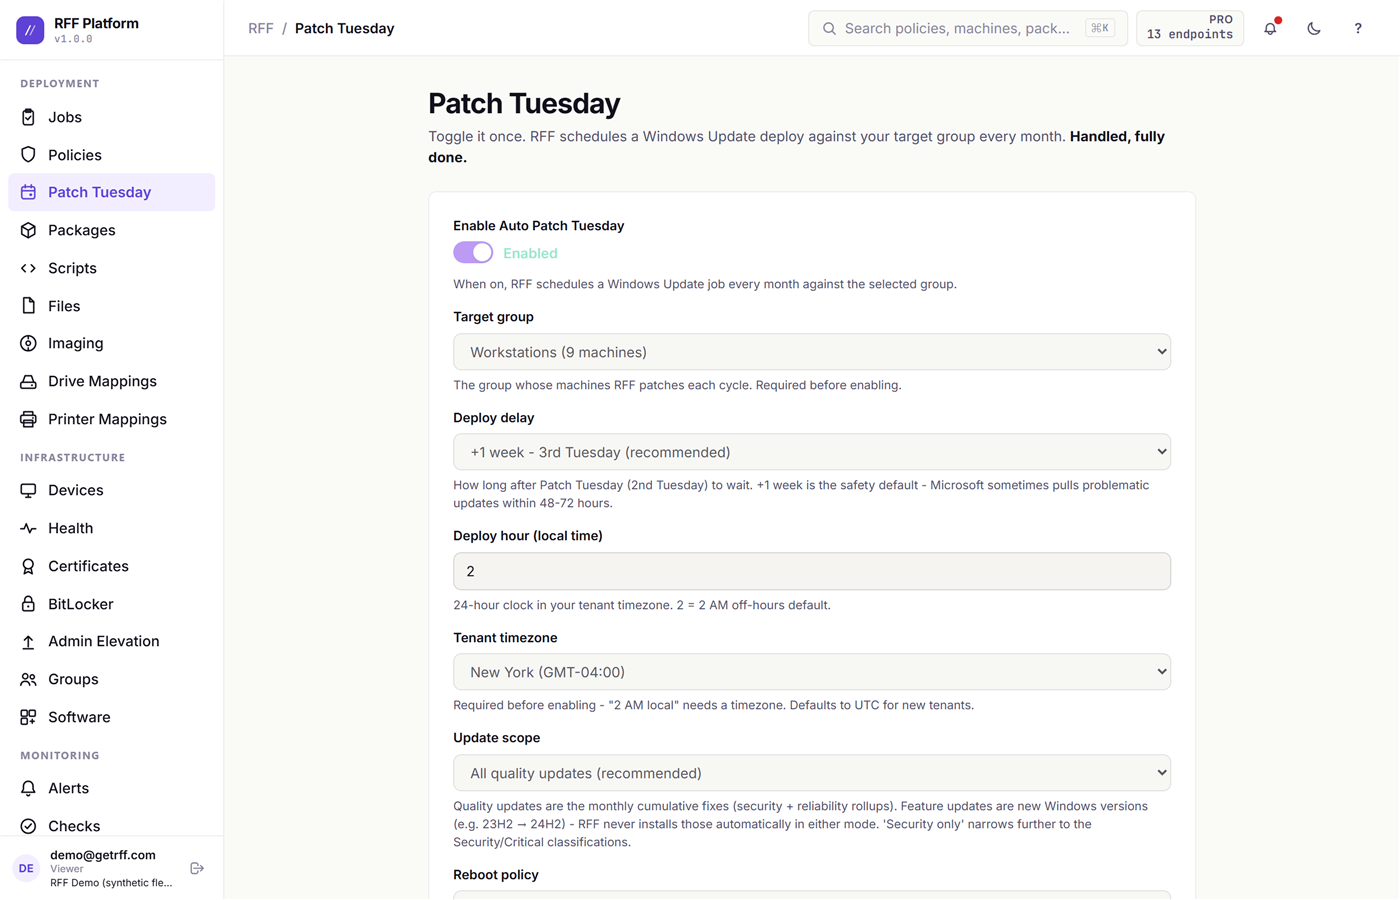Open the Groups people icon
Screen dimensions: 1400x900
[x=28, y=679]
